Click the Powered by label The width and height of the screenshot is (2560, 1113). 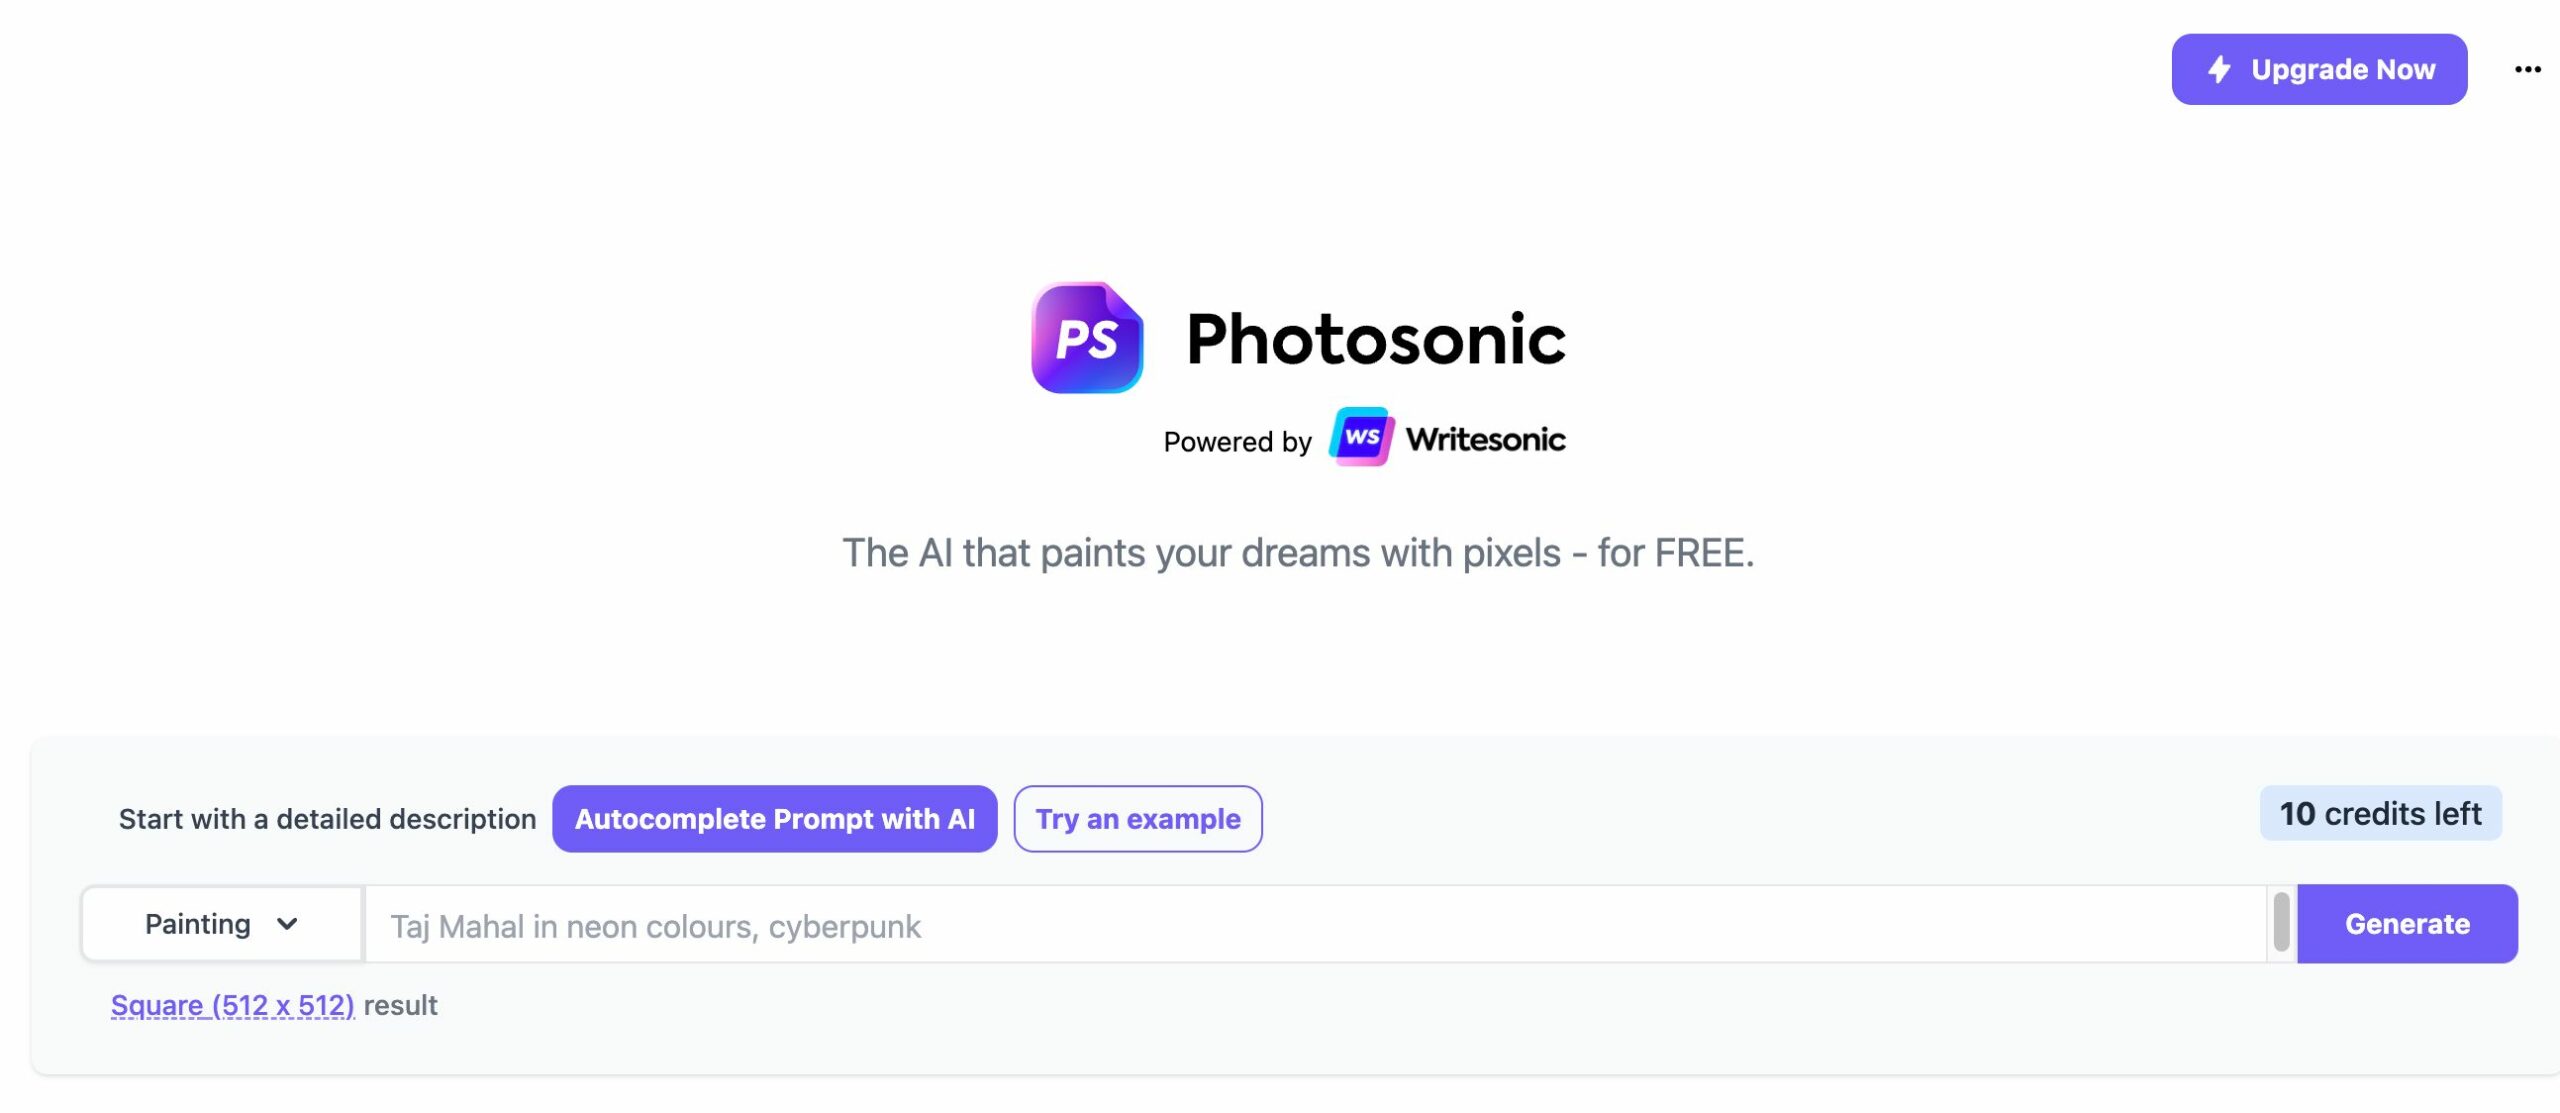click(1237, 441)
